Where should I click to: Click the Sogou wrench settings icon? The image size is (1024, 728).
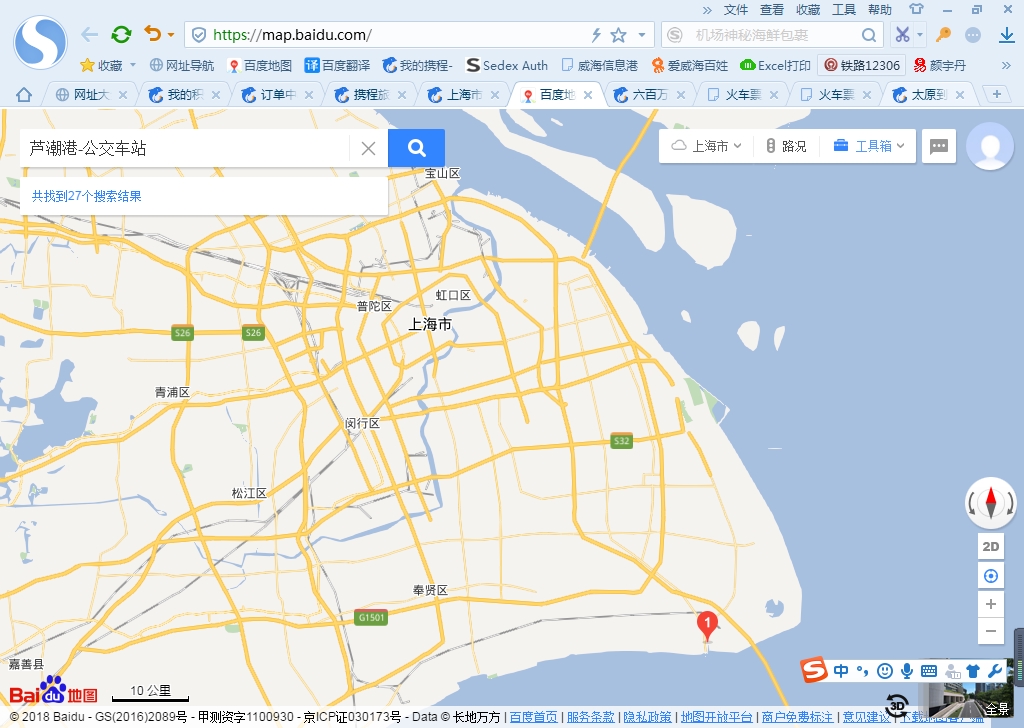[995, 671]
